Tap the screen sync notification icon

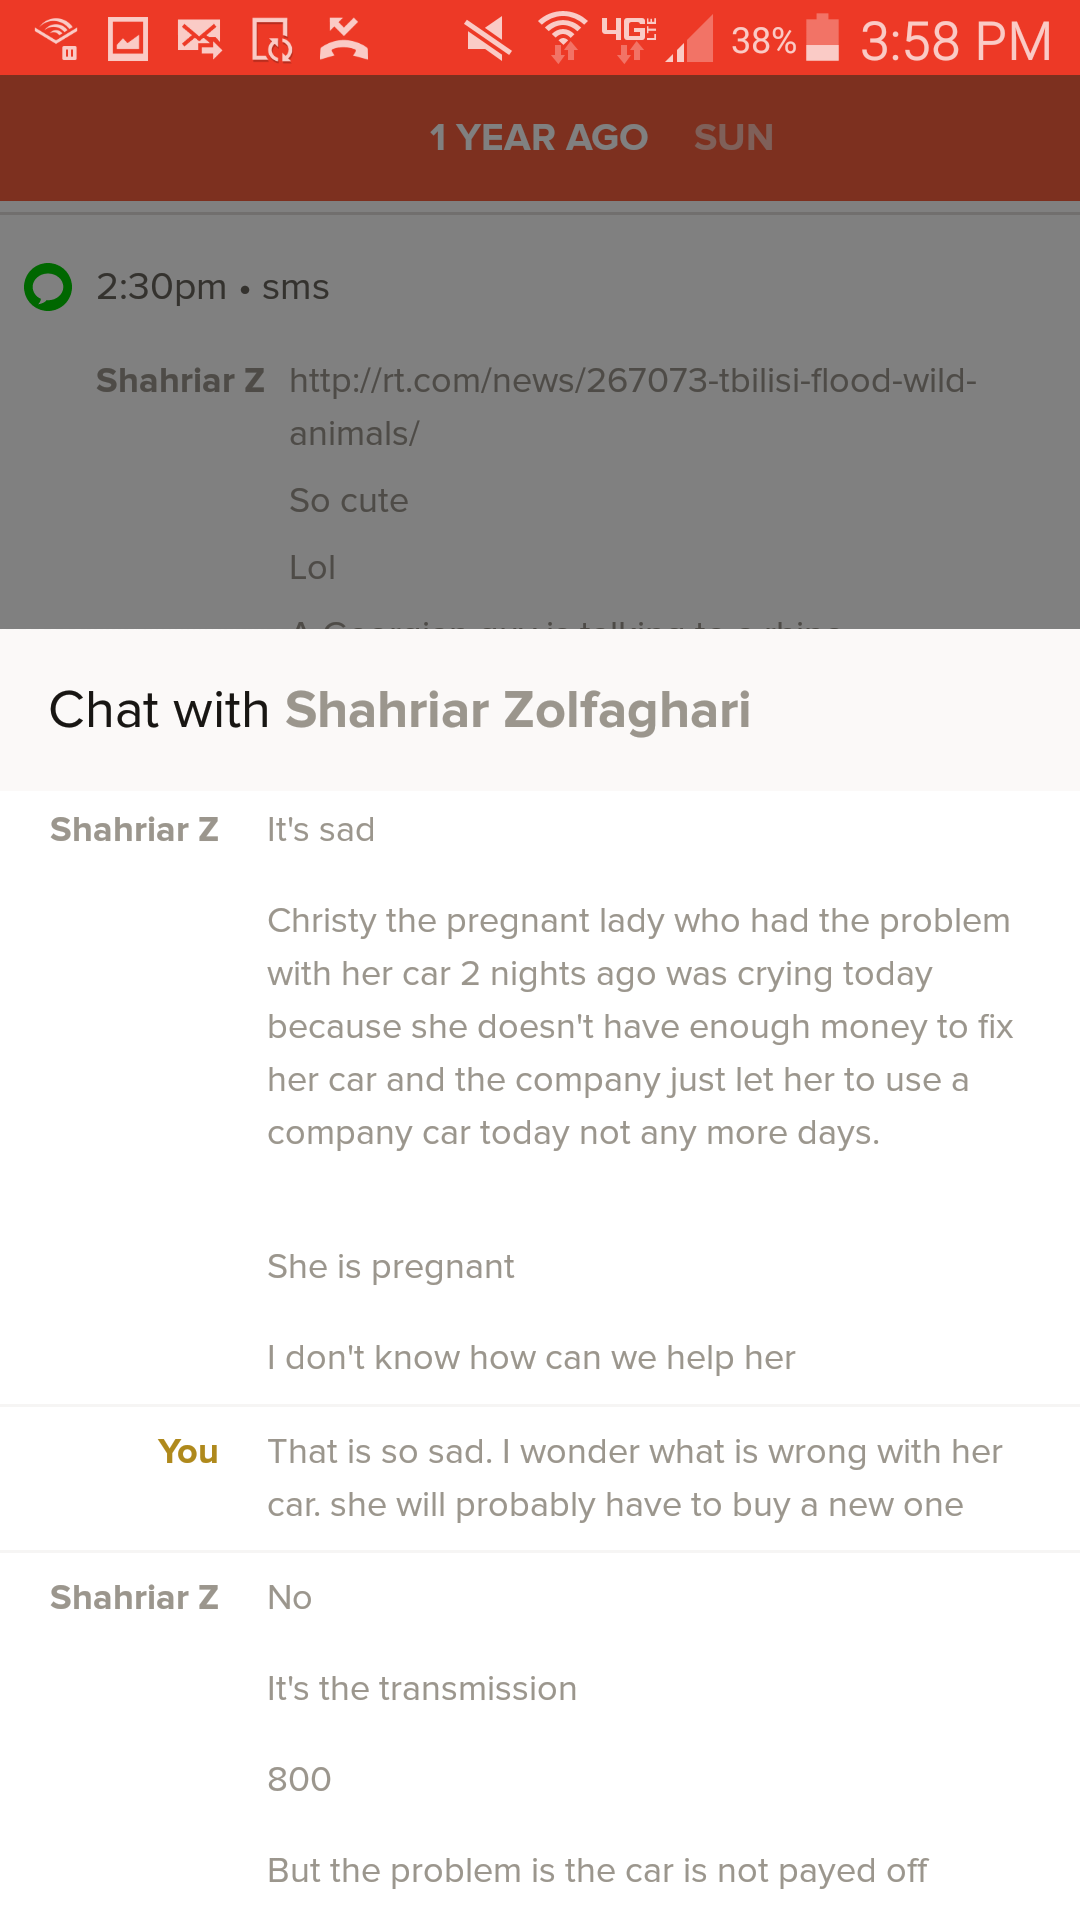pyautogui.click(x=271, y=39)
